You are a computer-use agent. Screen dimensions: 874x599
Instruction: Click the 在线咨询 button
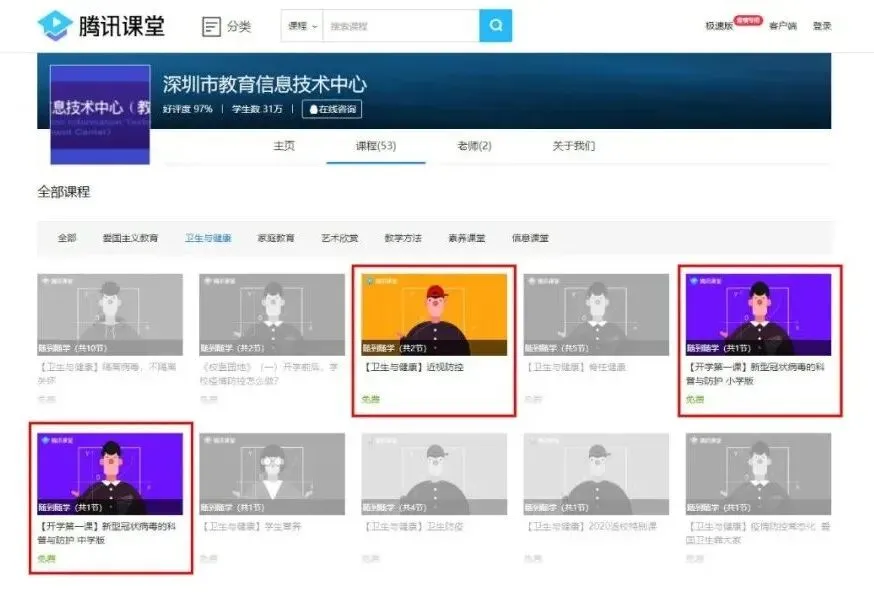point(332,109)
